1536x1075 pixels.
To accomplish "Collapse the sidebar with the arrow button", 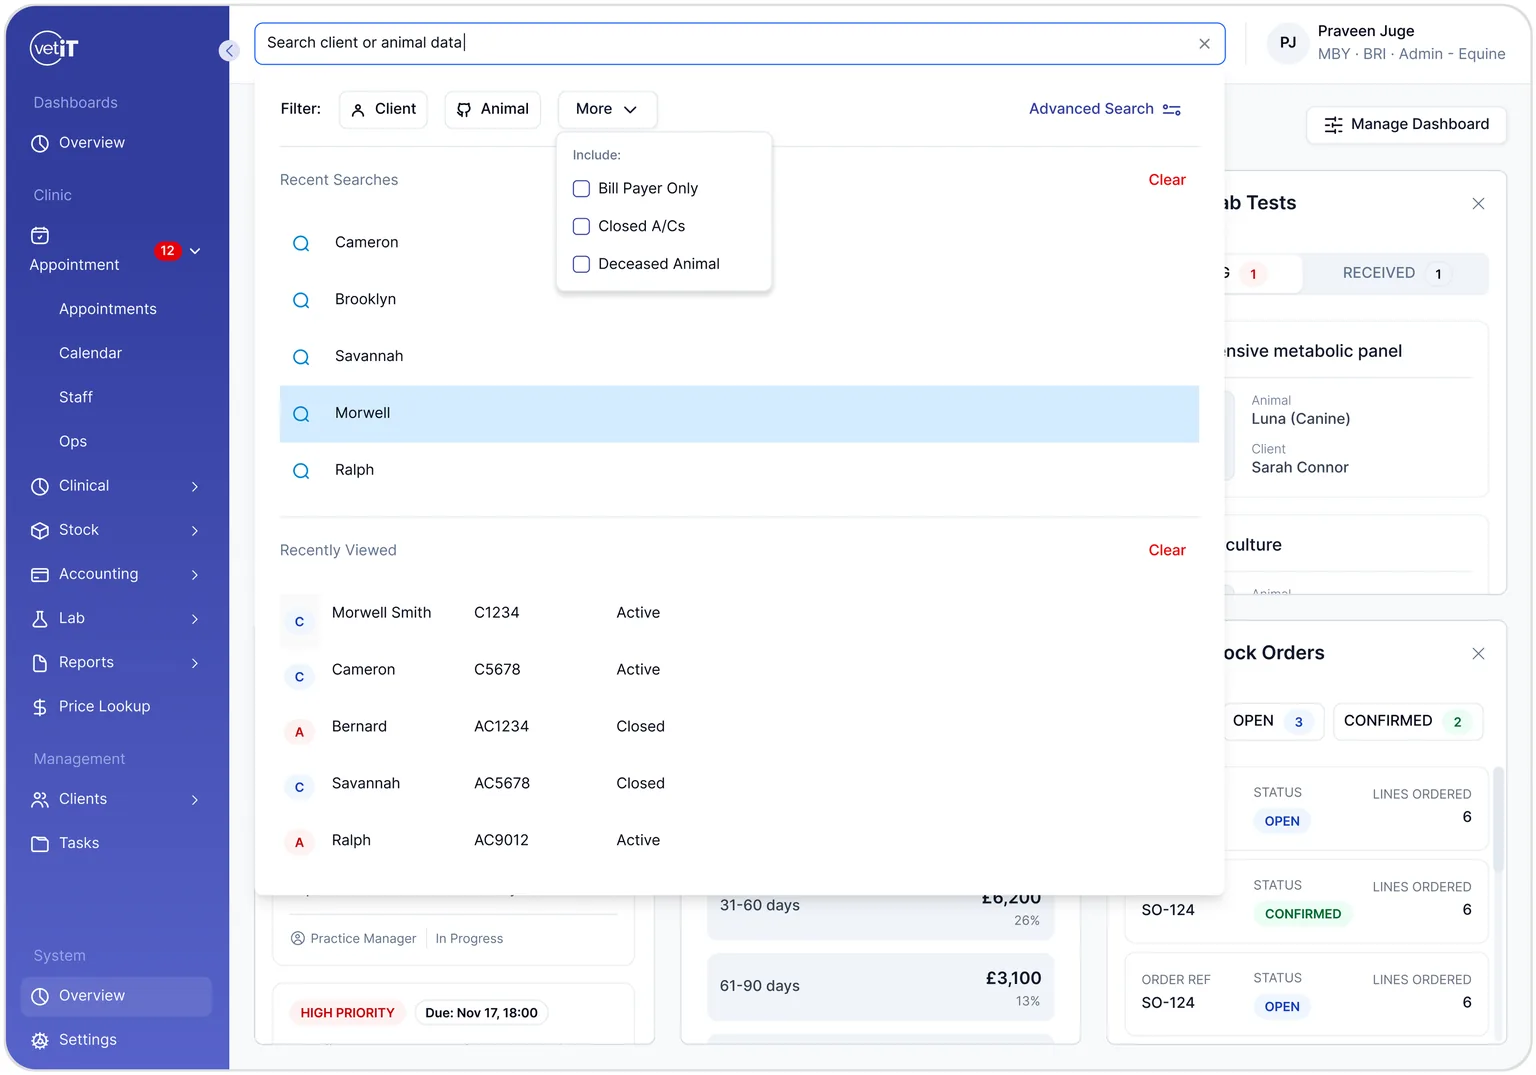I will 229,51.
